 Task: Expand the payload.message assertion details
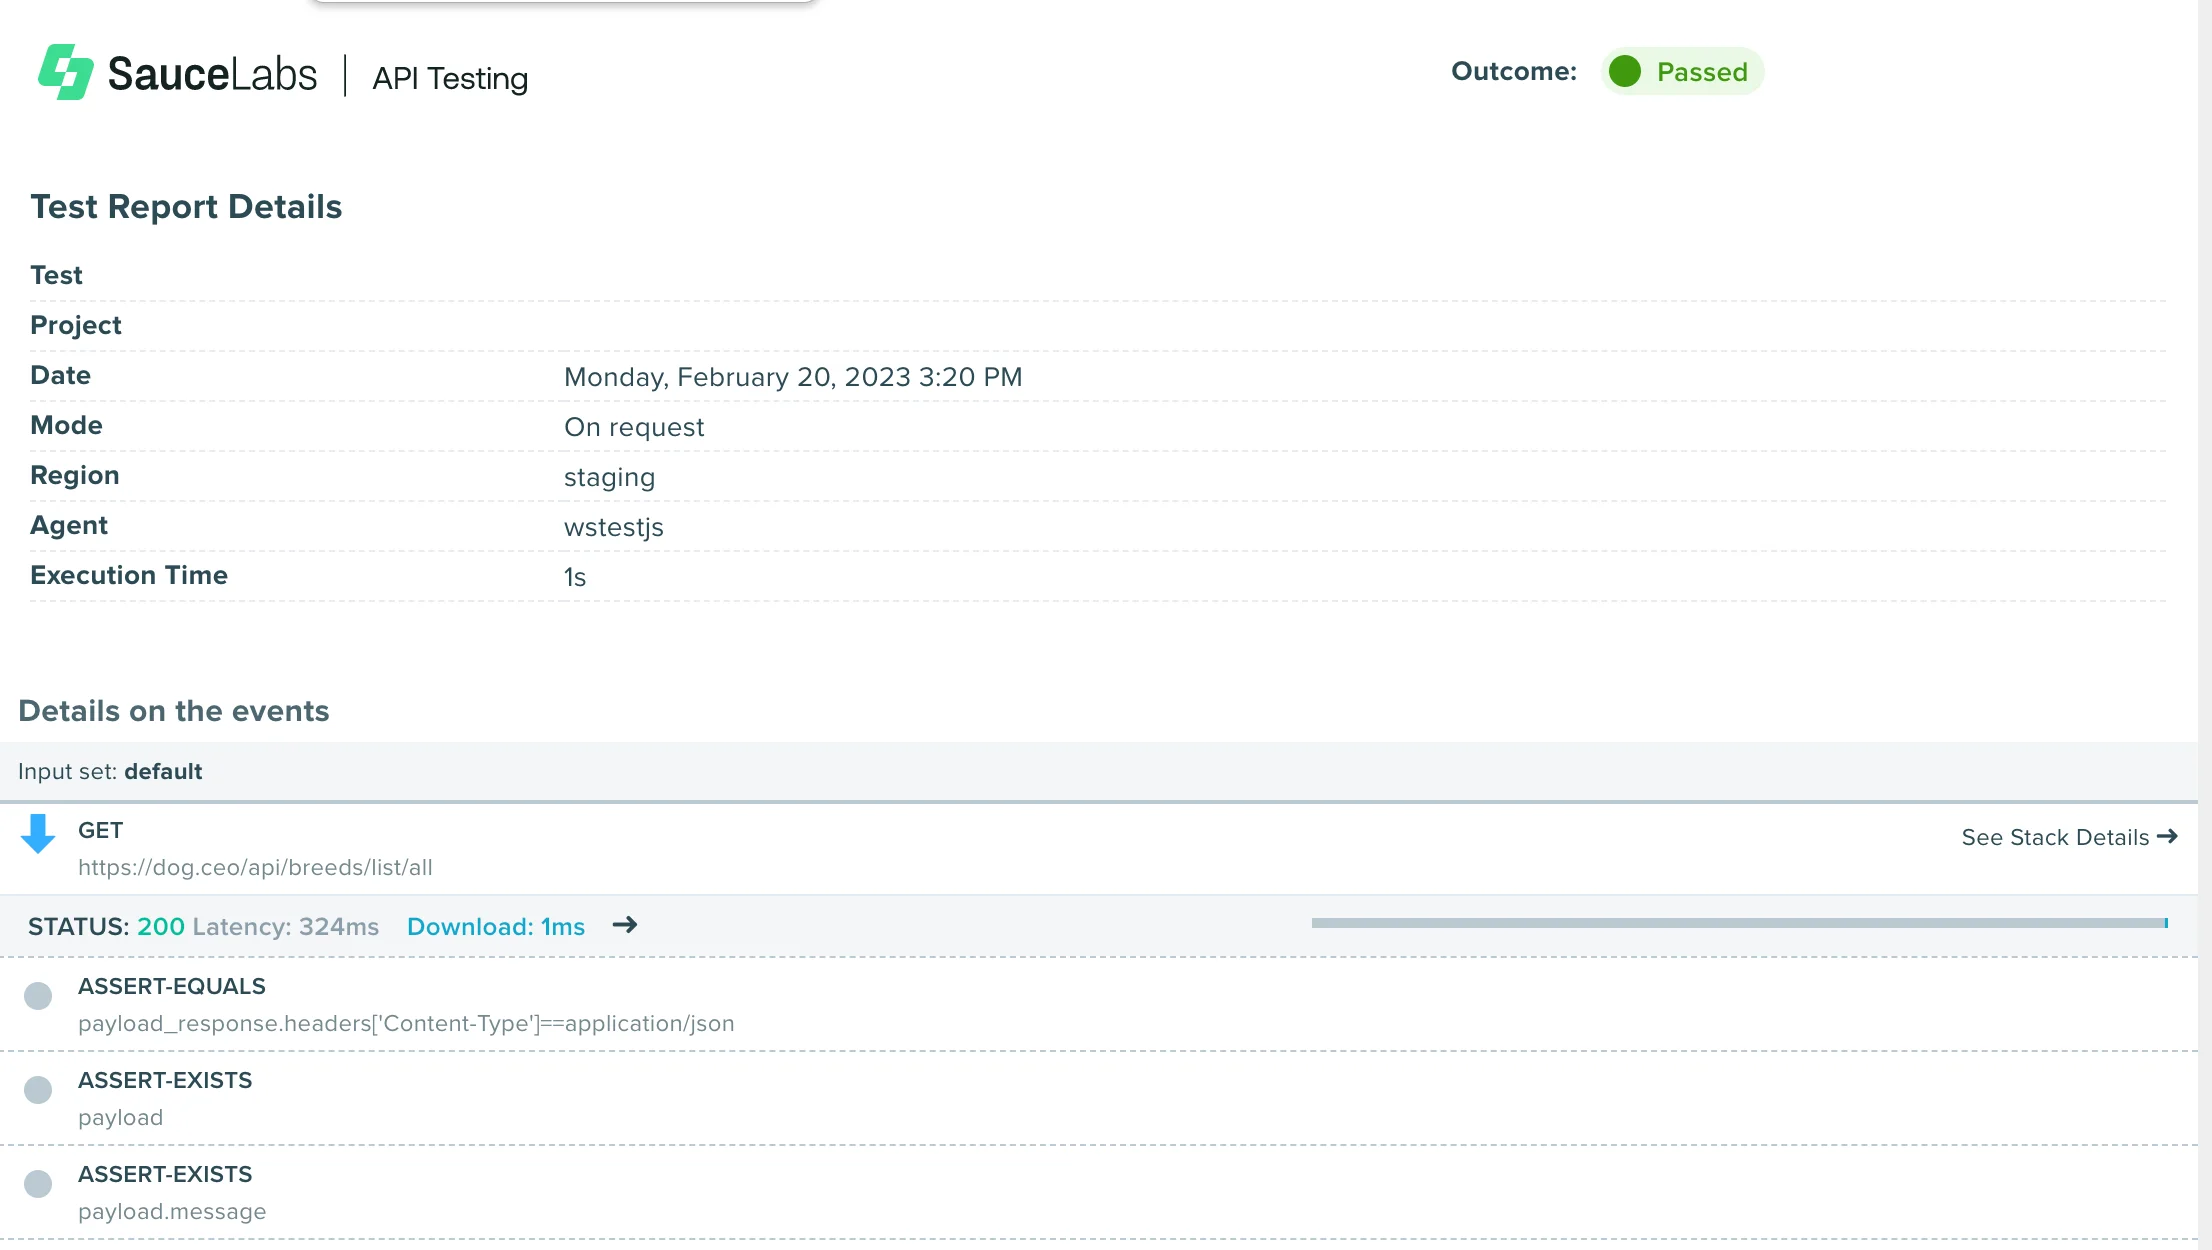point(165,1174)
